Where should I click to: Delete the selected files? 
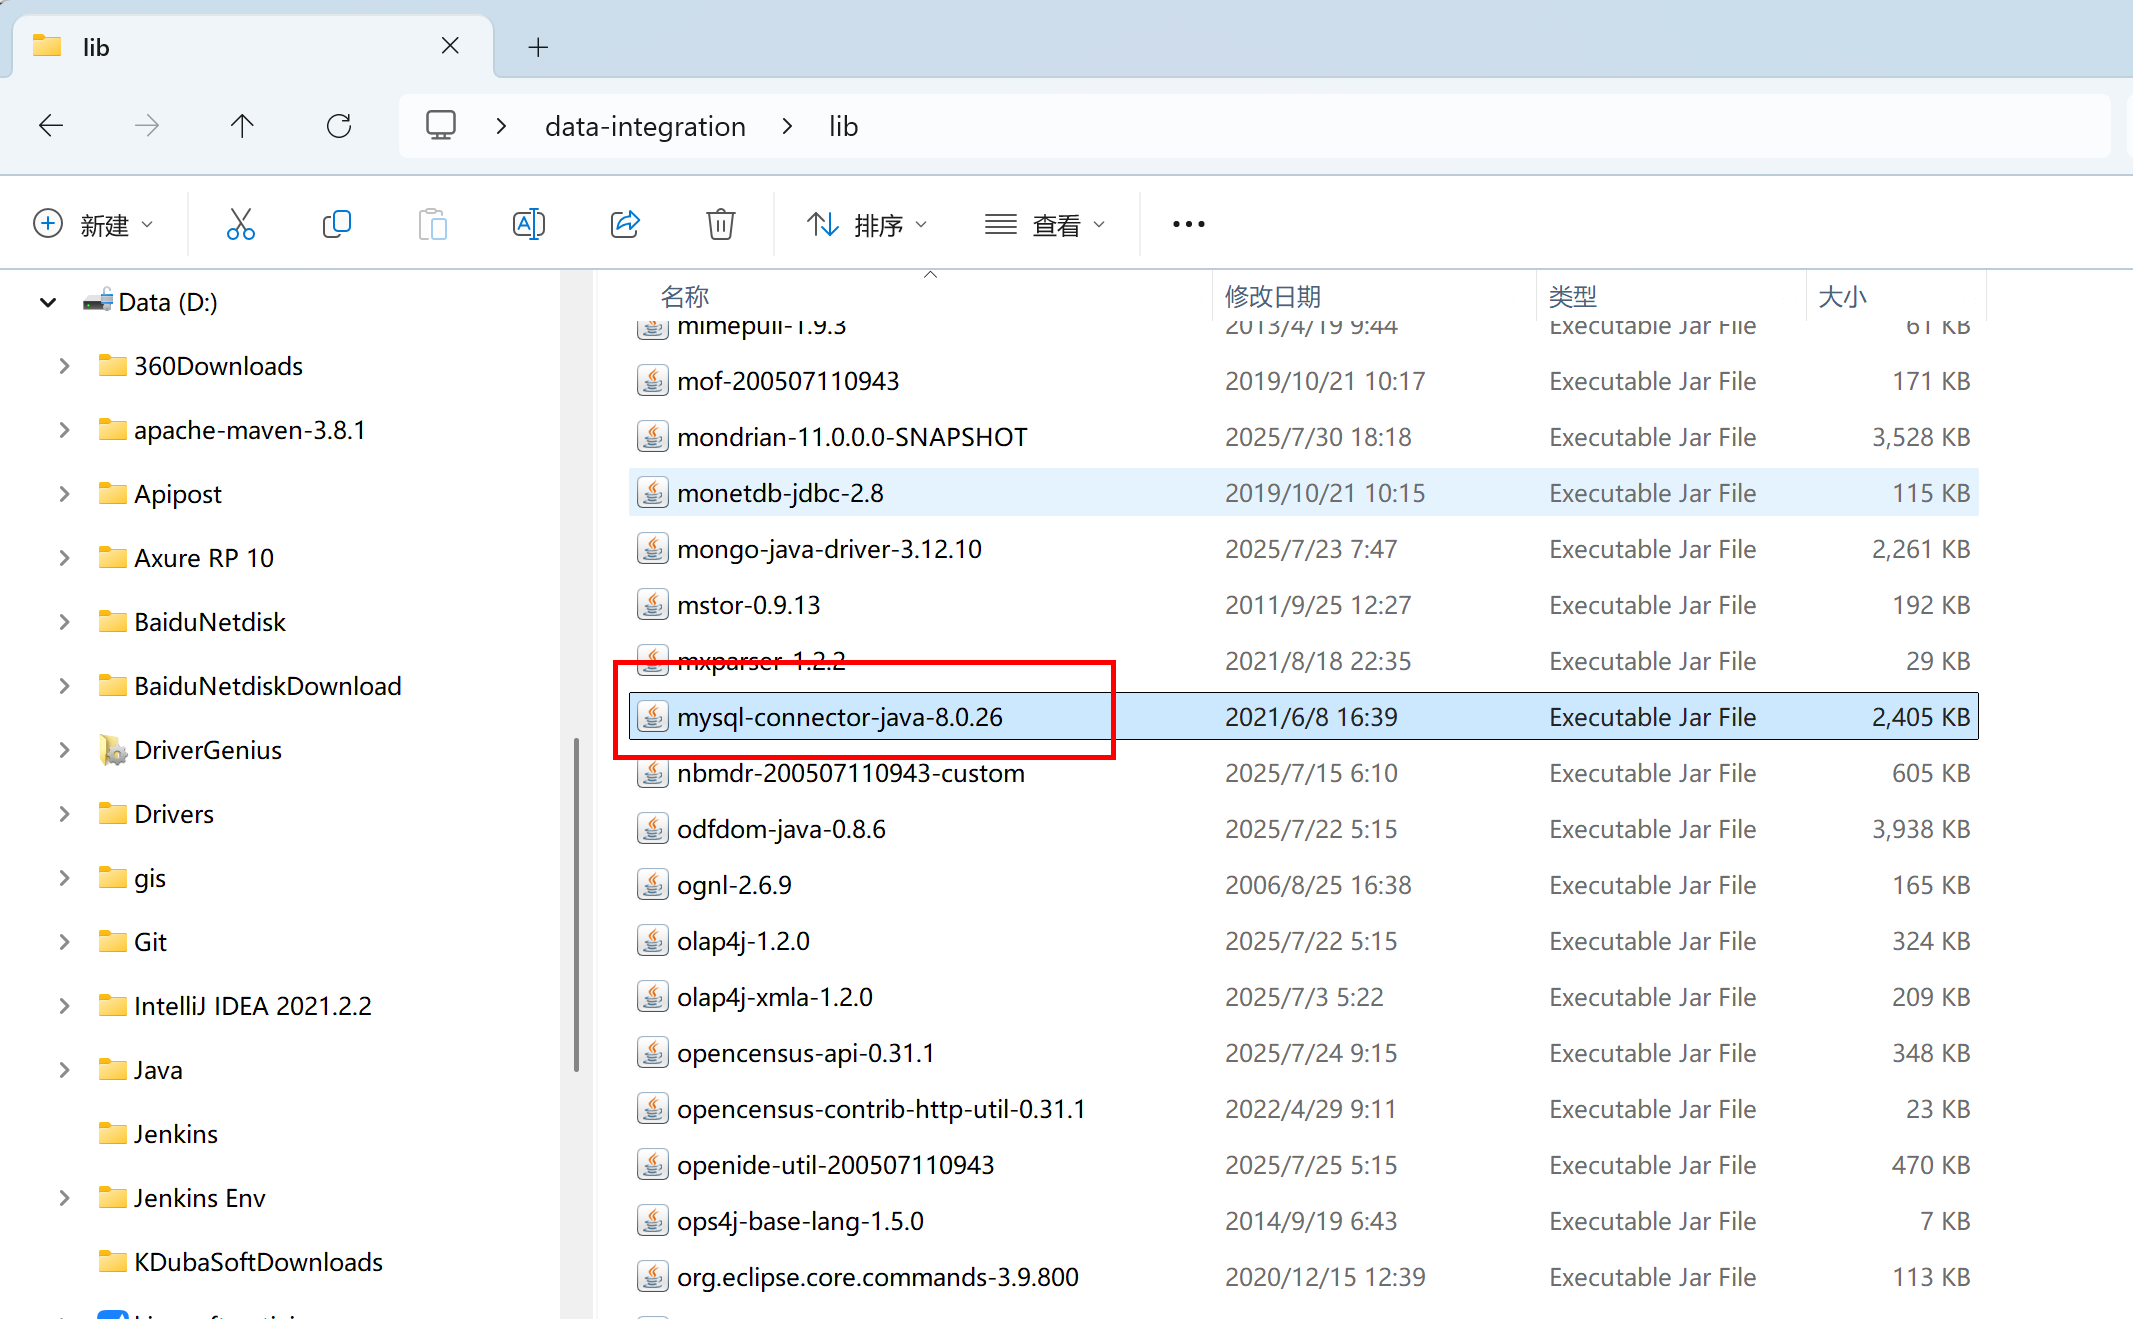click(720, 223)
